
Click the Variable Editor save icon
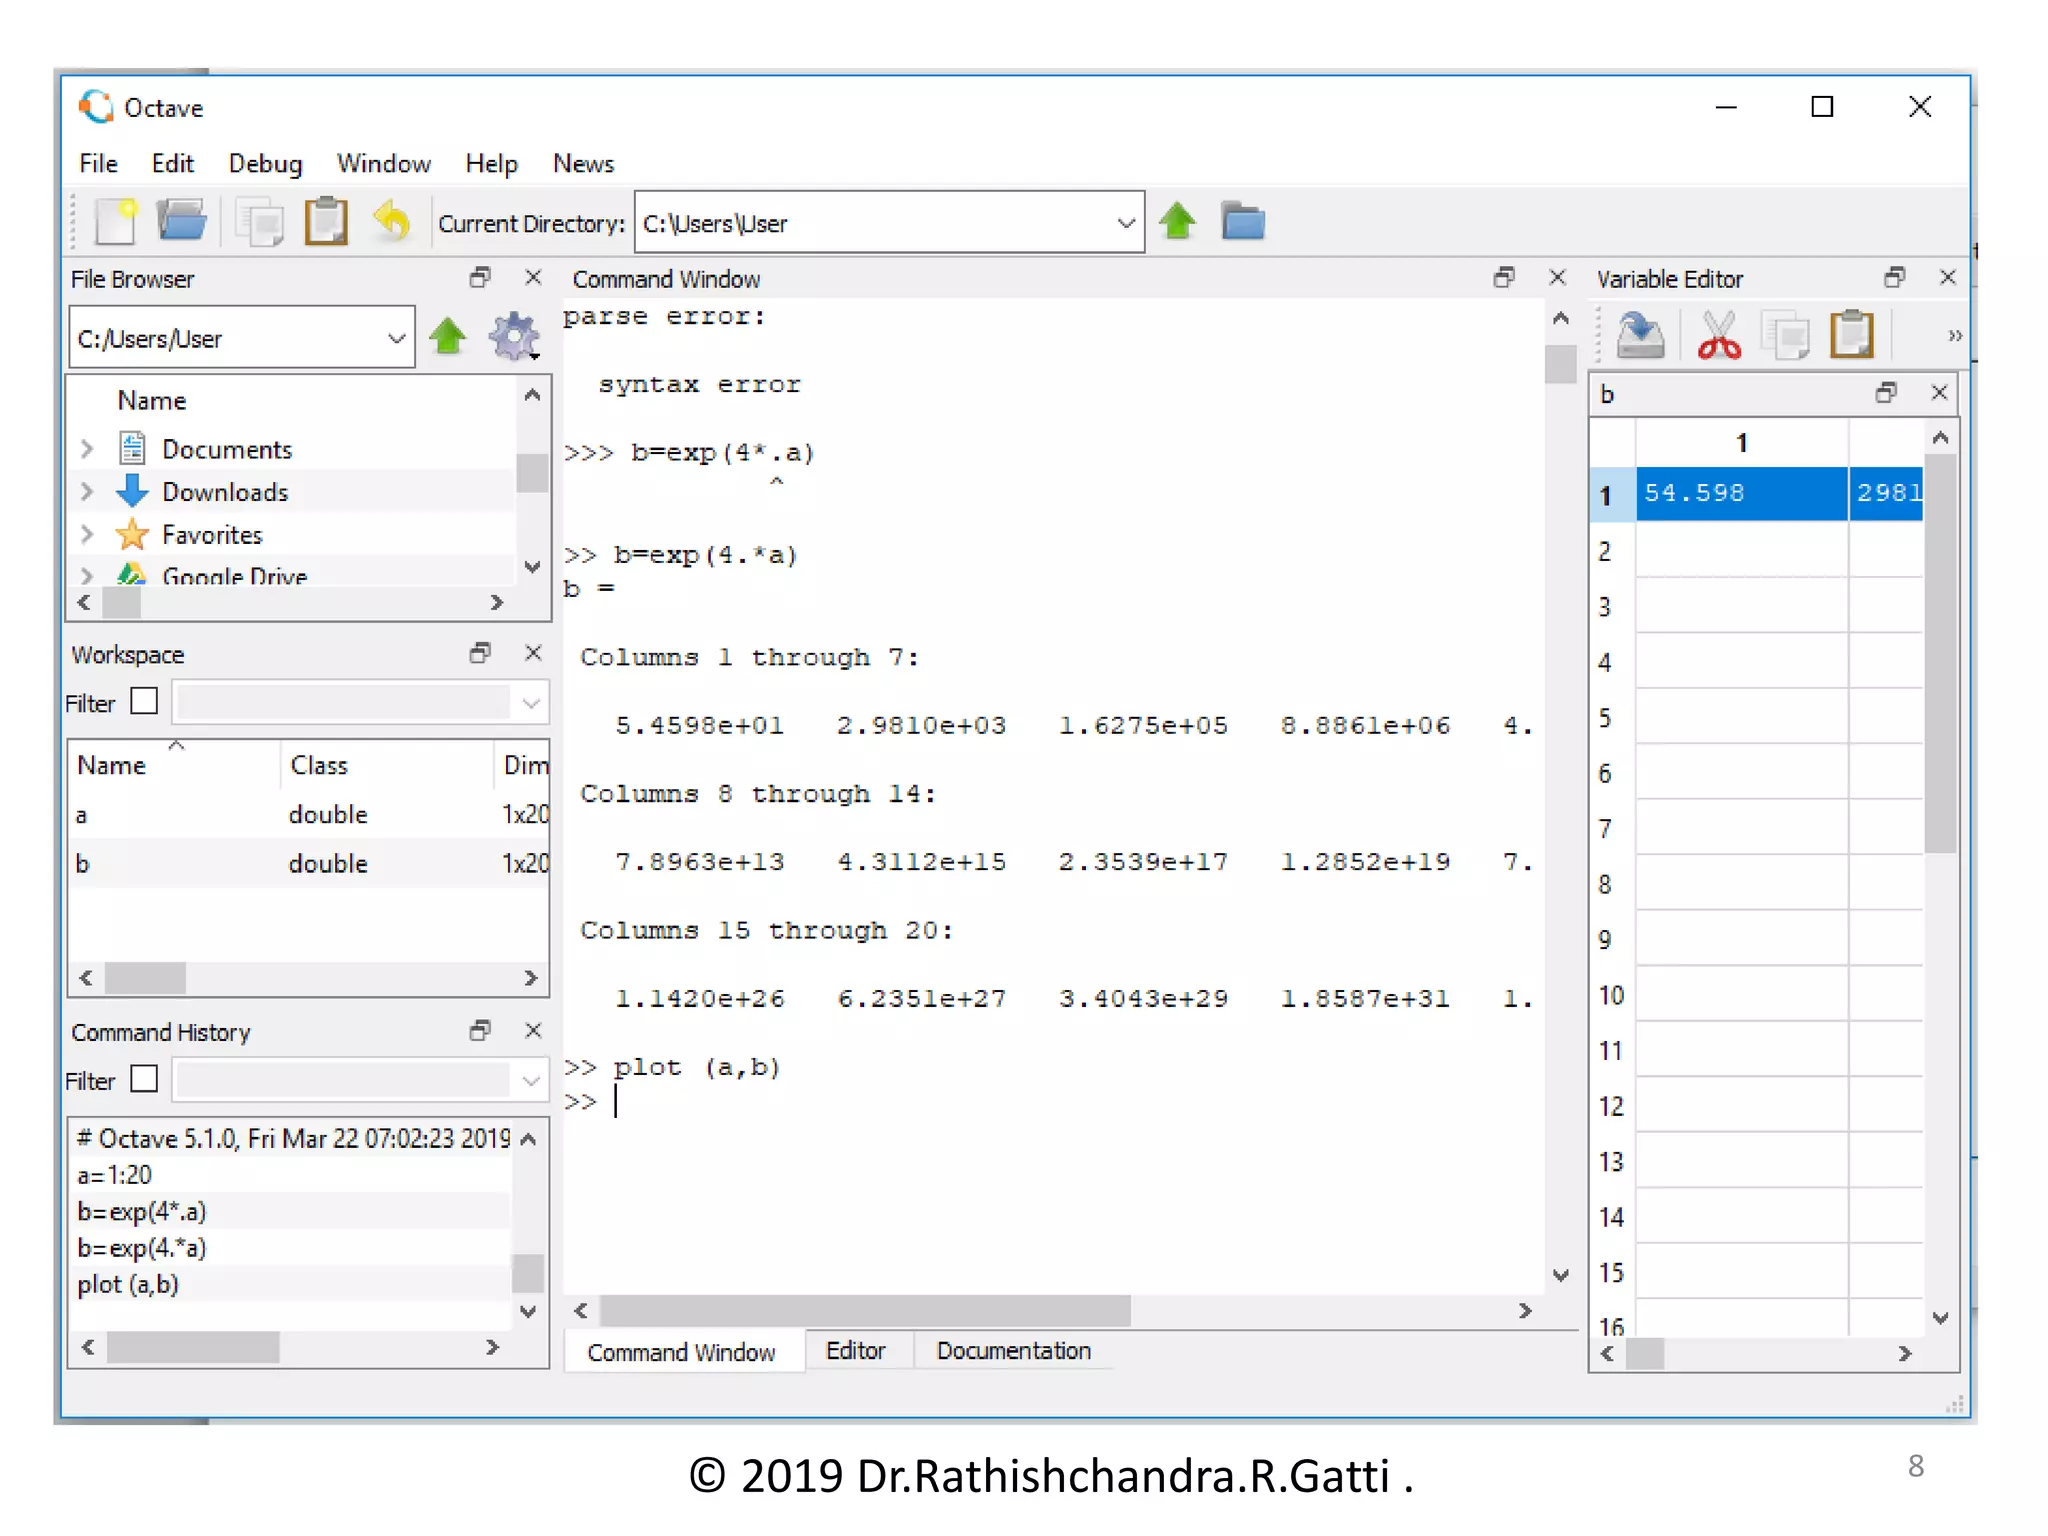(x=1640, y=335)
